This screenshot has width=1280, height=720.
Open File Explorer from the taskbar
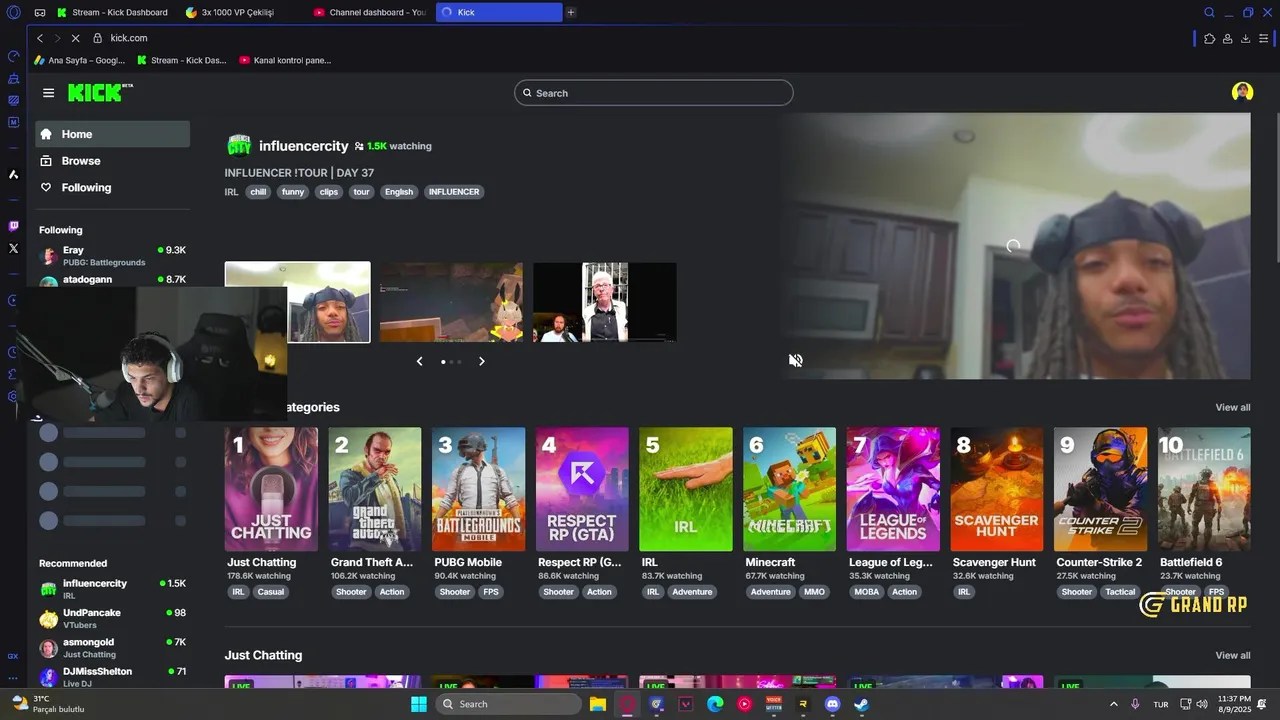click(x=598, y=704)
